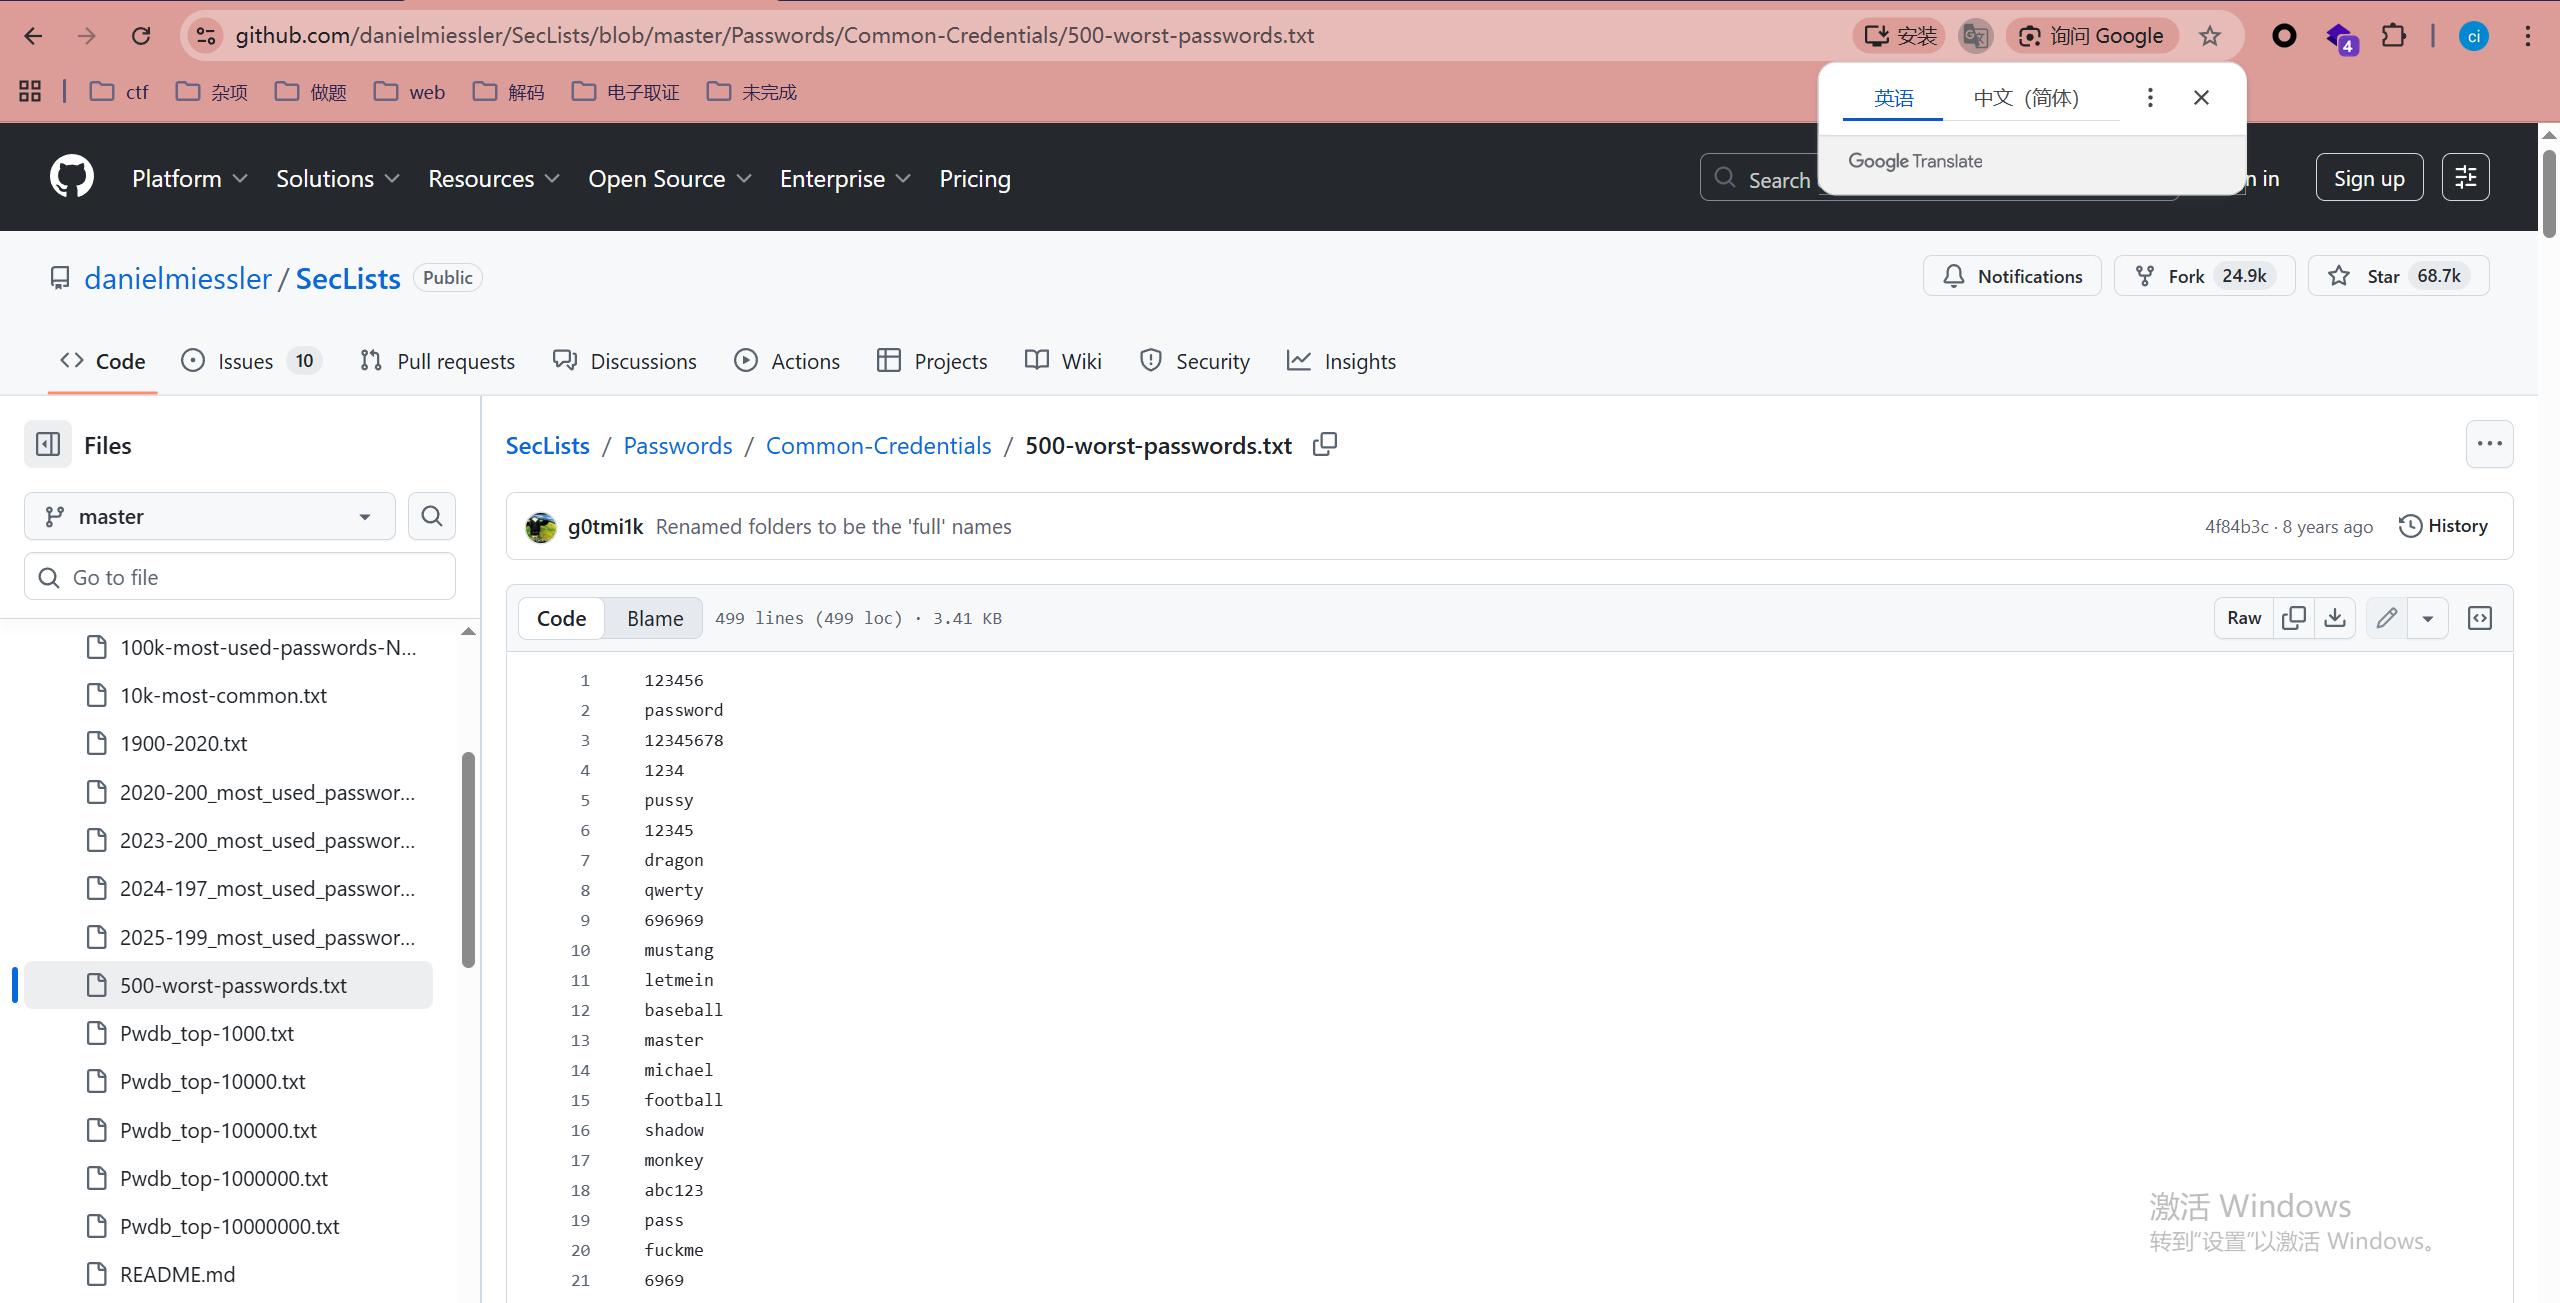
Task: Collapse the Files side panel
Action: pyautogui.click(x=48, y=445)
